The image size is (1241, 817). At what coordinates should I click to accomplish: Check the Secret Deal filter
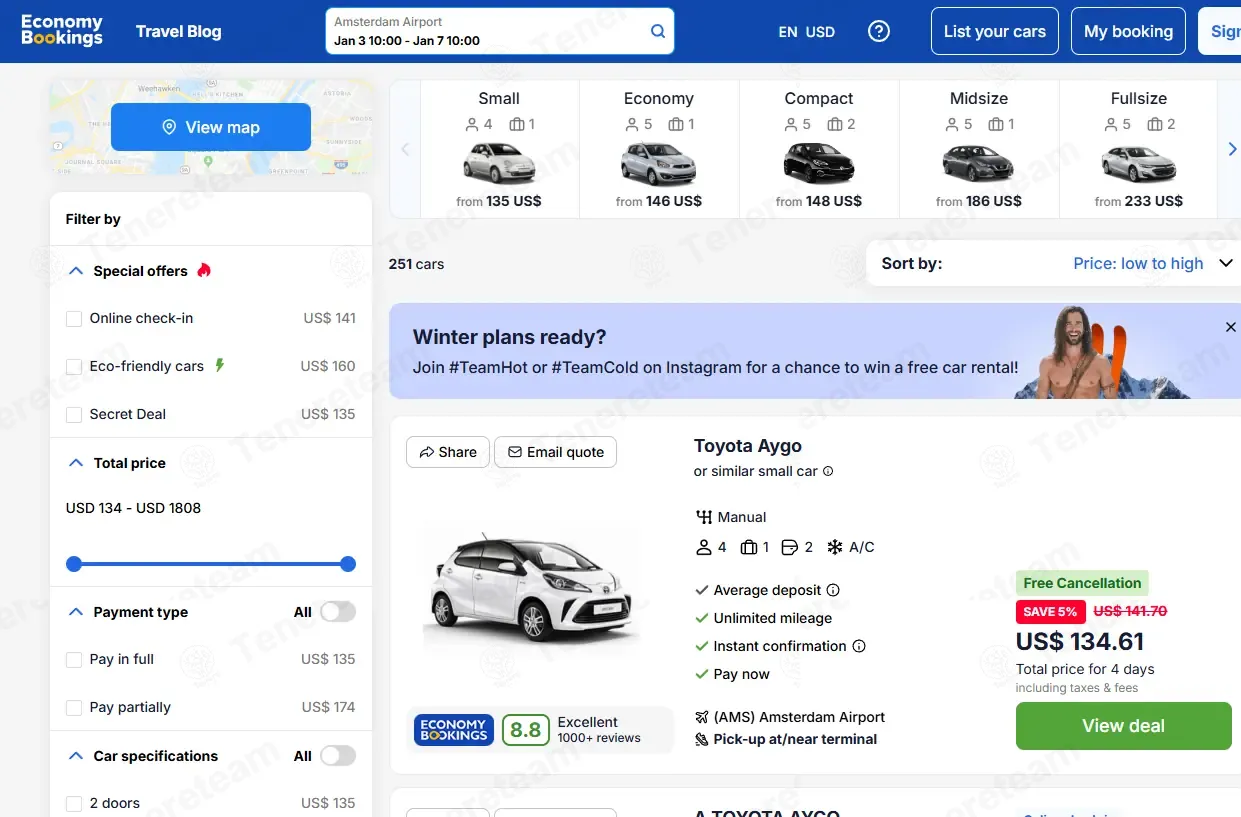pyautogui.click(x=74, y=415)
